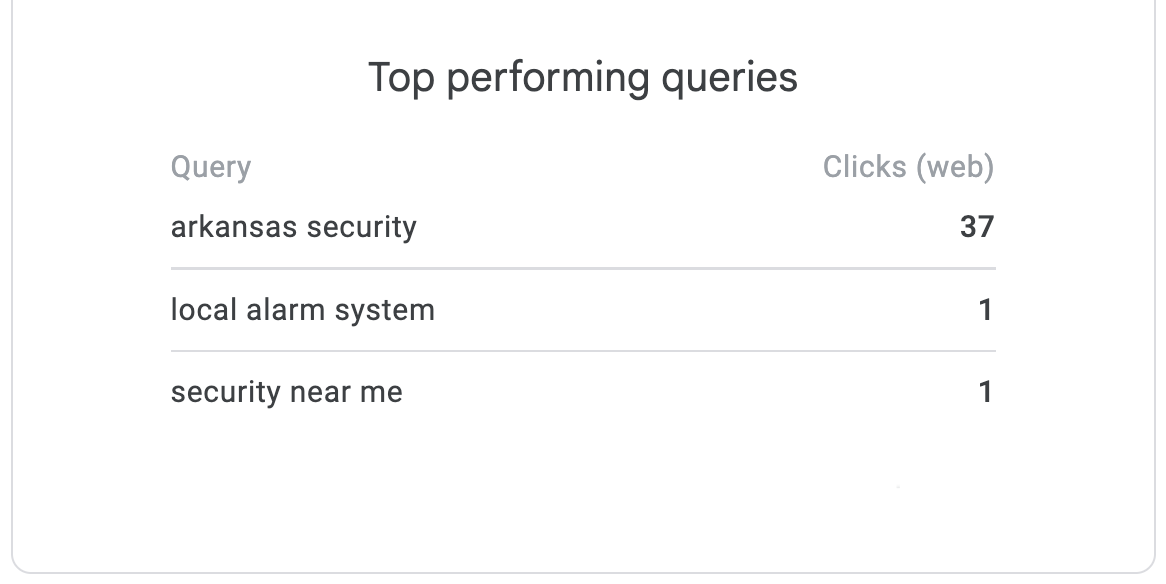
Task: Click '(web)' in the Clicks header
Action: click(x=955, y=167)
